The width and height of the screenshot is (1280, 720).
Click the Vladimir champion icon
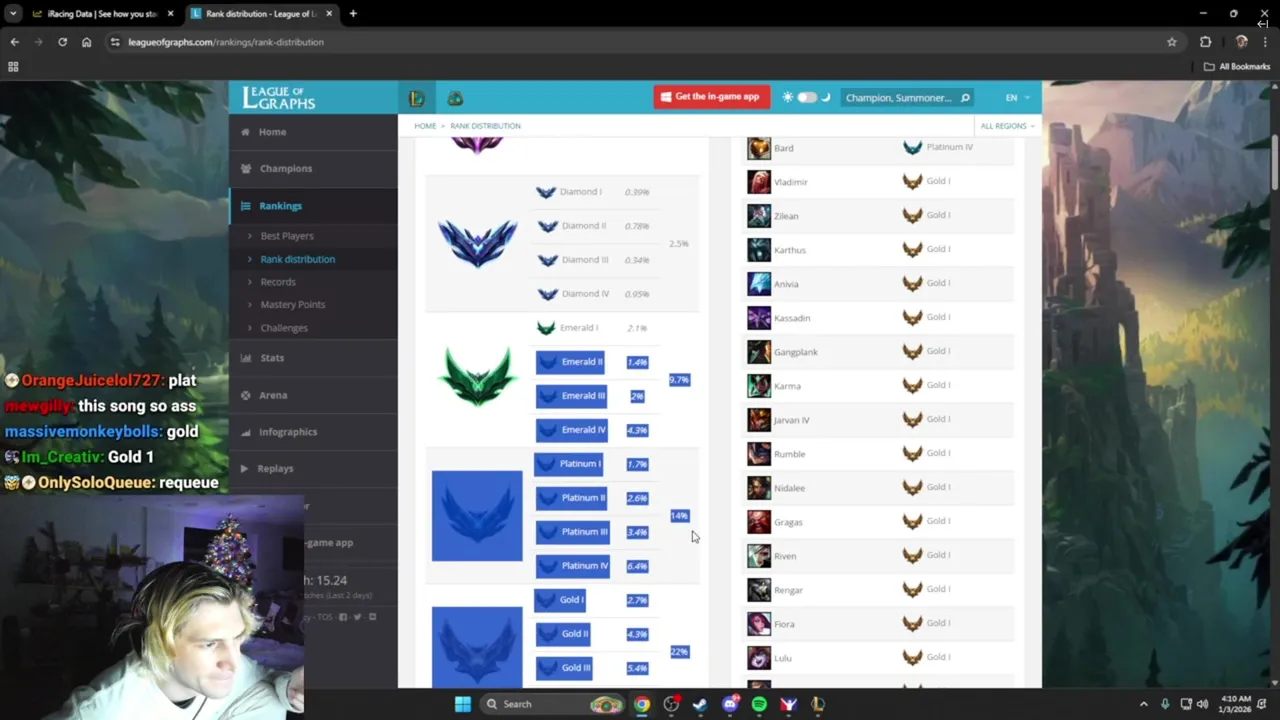[x=759, y=182]
